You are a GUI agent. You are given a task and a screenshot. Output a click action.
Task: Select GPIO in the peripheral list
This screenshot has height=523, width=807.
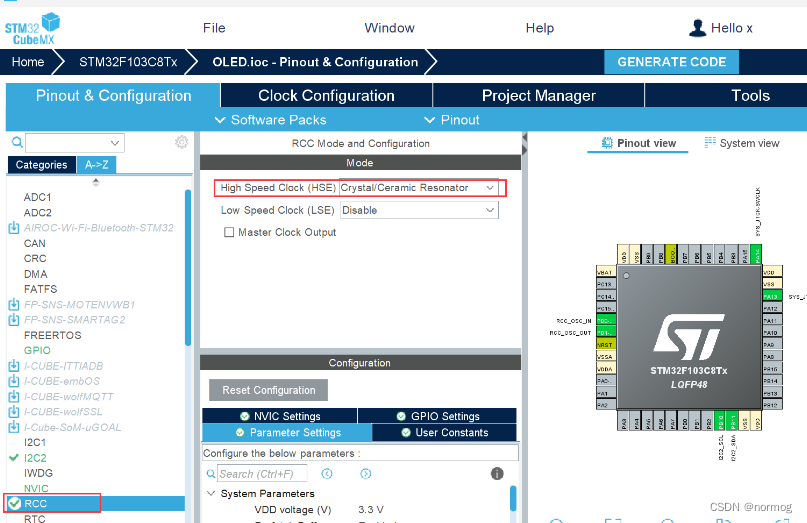pos(37,350)
